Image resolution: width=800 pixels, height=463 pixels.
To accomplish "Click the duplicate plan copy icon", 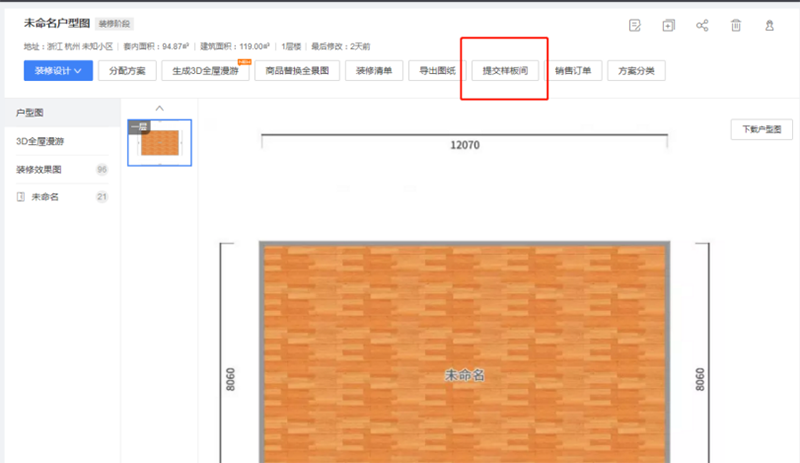I will click(x=668, y=26).
